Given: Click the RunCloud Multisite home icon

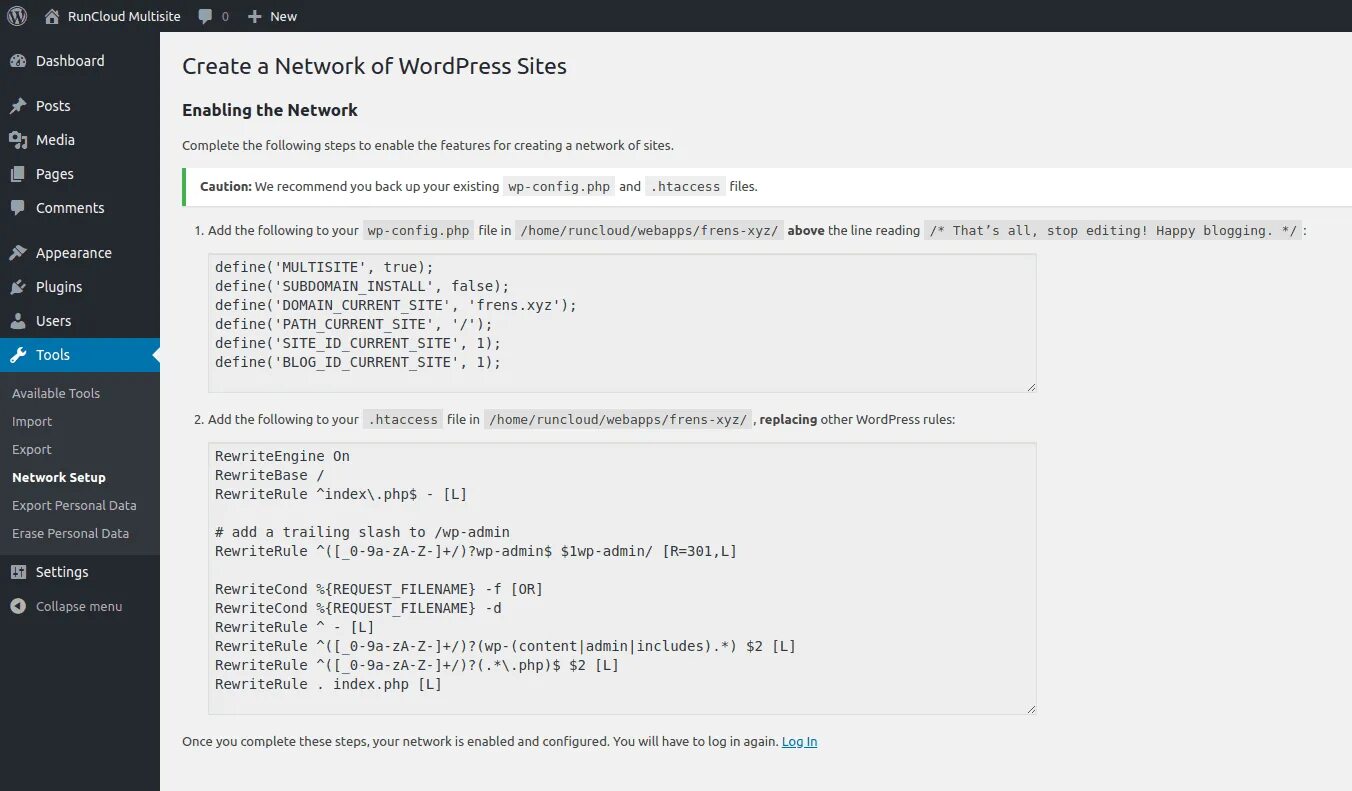Looking at the screenshot, I should pyautogui.click(x=53, y=16).
